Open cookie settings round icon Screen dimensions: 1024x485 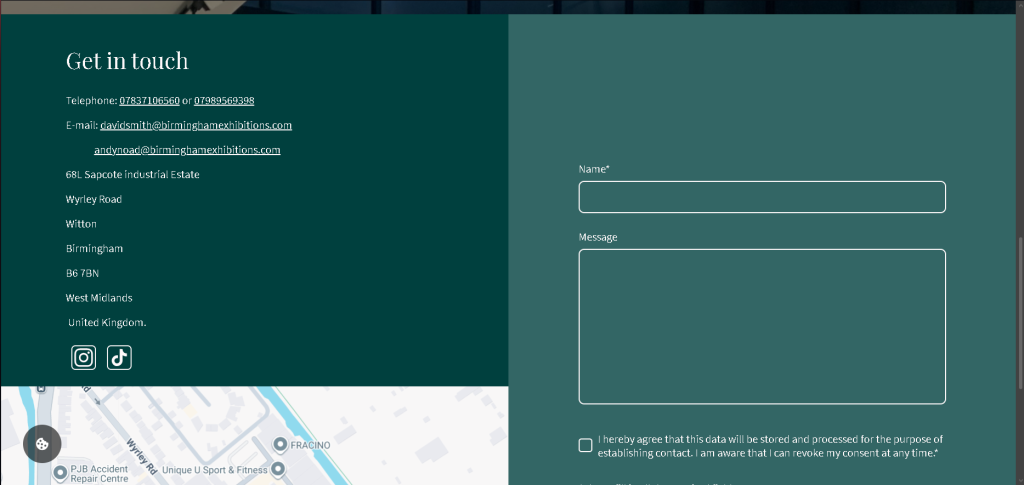(42, 444)
